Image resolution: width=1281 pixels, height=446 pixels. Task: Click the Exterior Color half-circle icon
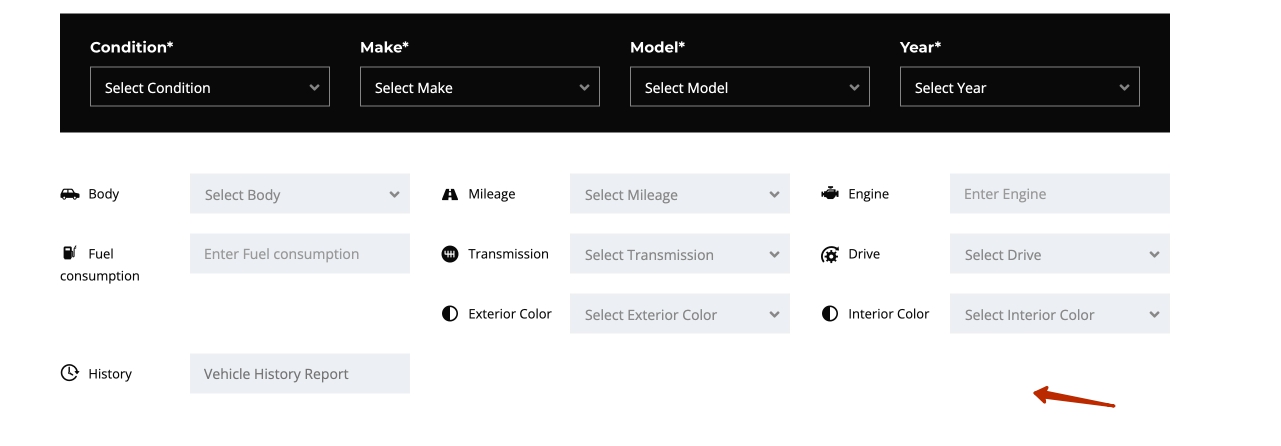coord(450,314)
